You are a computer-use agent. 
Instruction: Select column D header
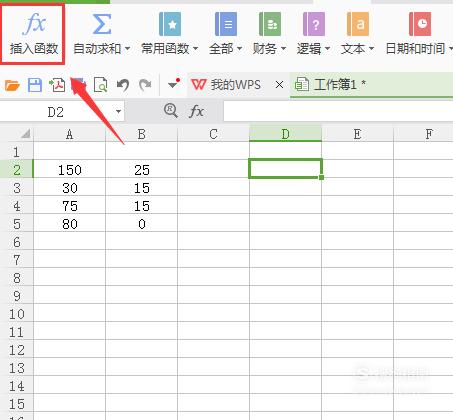[285, 134]
